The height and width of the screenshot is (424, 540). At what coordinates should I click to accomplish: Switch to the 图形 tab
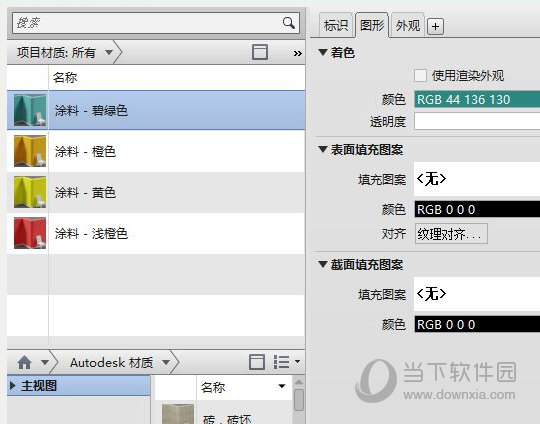pos(372,25)
